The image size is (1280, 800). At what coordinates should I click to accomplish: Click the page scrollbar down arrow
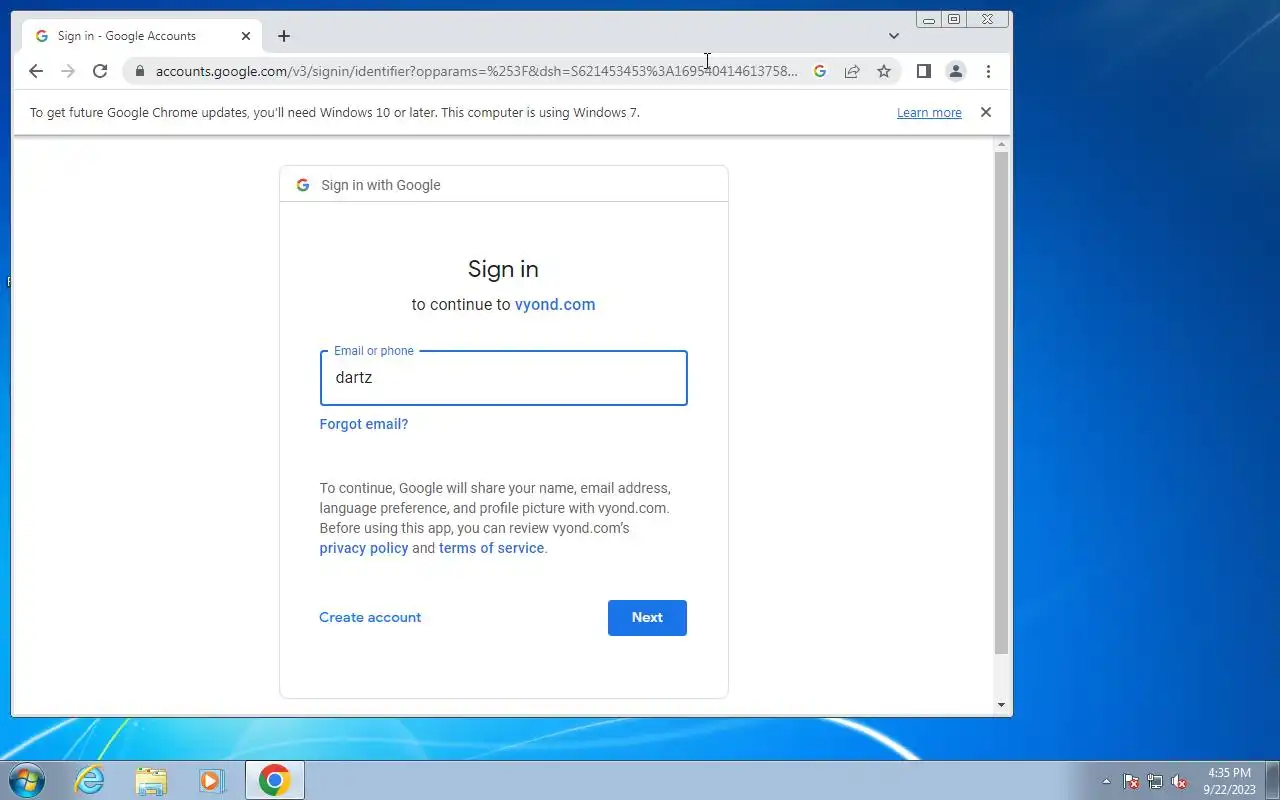1002,705
